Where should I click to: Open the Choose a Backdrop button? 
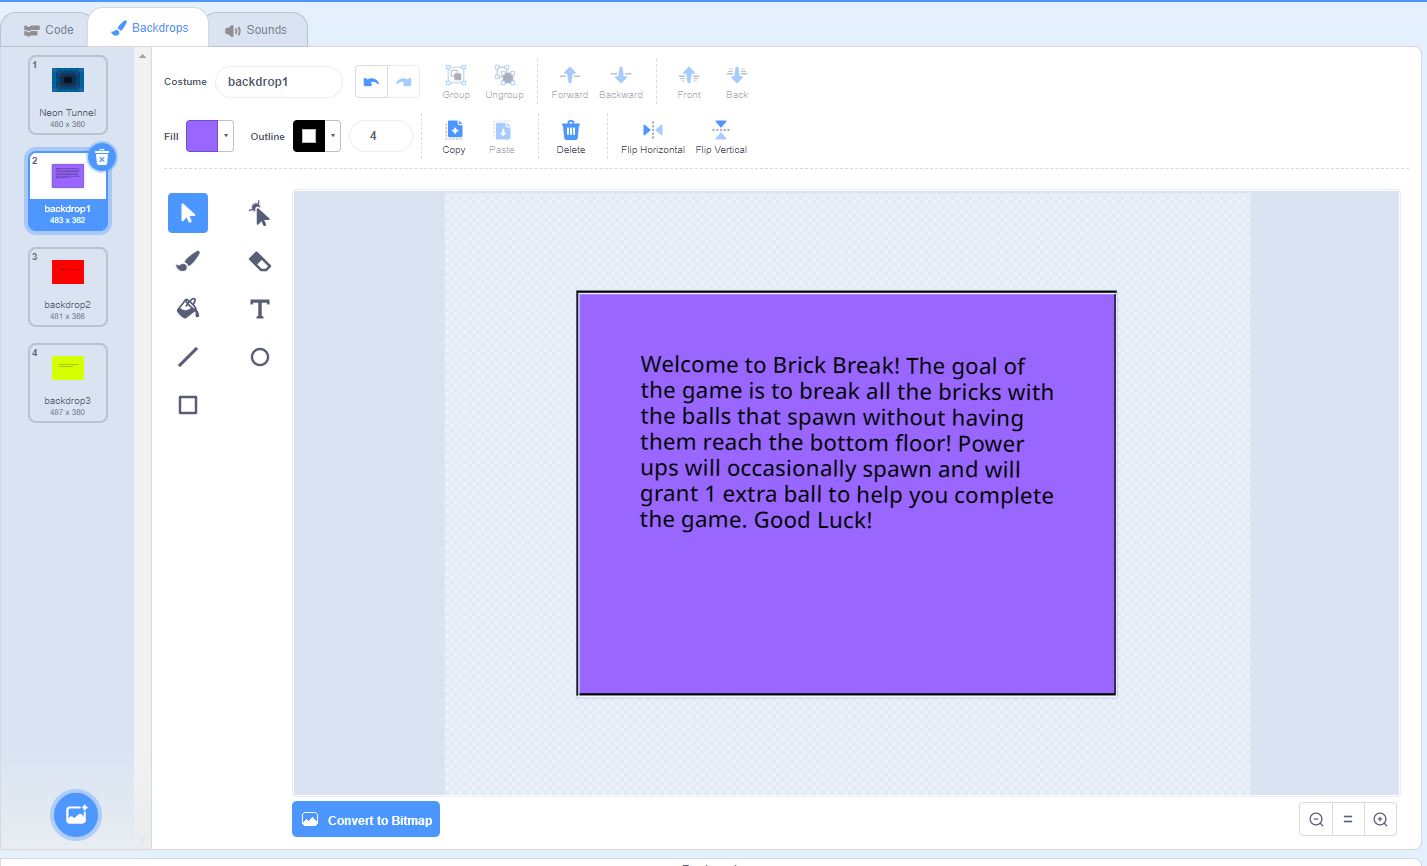[75, 815]
